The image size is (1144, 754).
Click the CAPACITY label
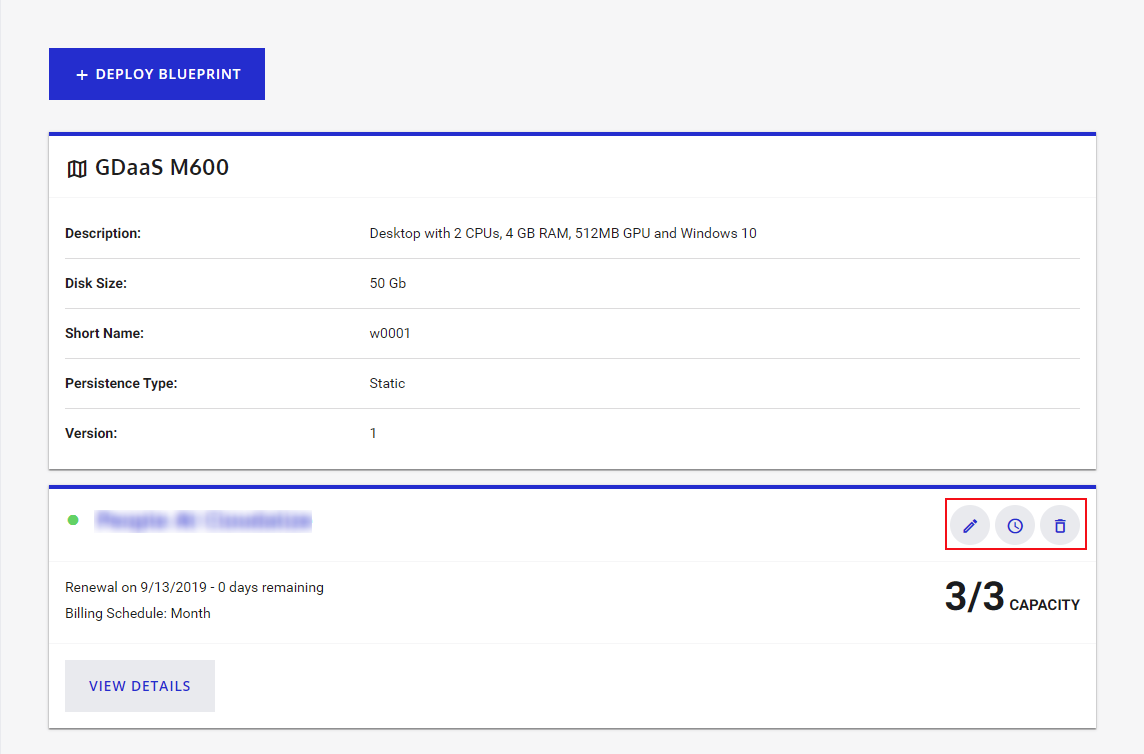1044,605
